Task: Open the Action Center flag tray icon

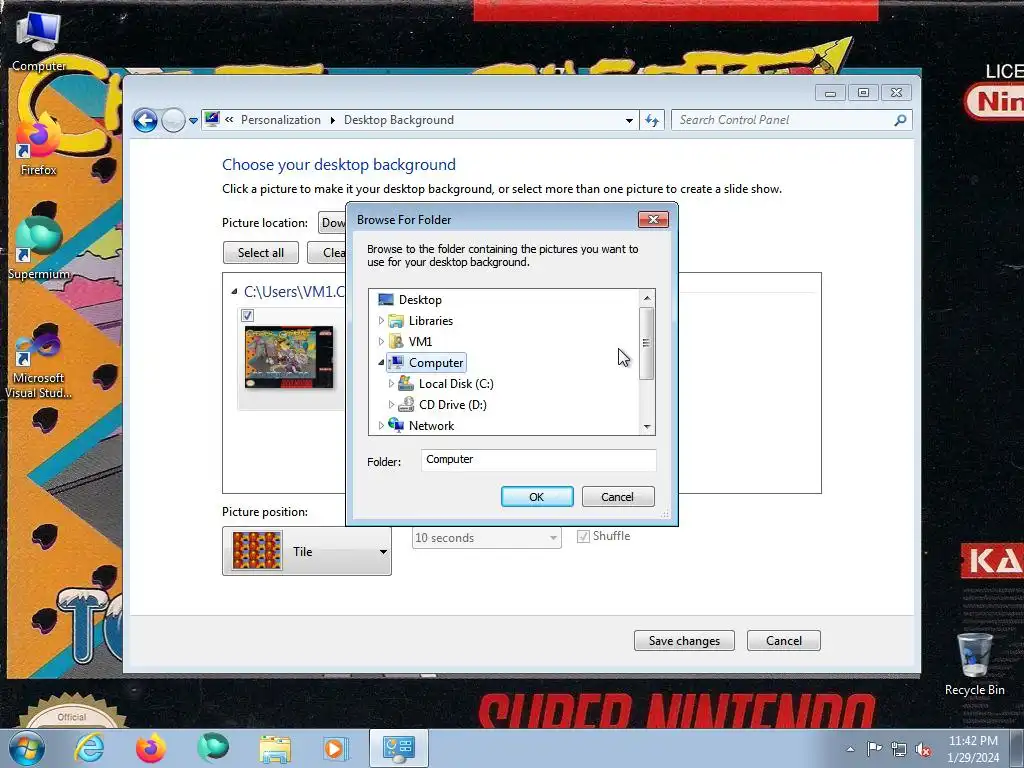Action: click(874, 749)
